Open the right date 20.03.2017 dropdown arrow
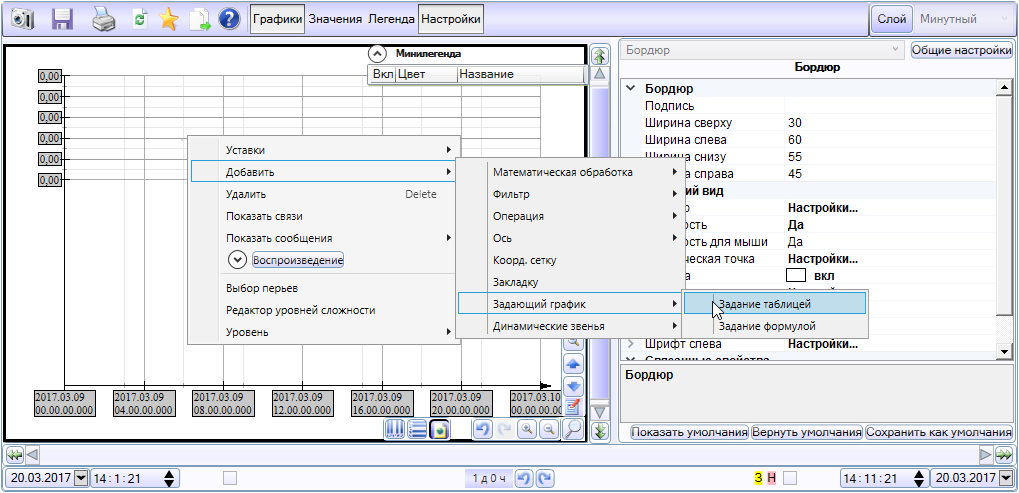Screen dimensions: 1019x493 pyautogui.click(x=1006, y=479)
